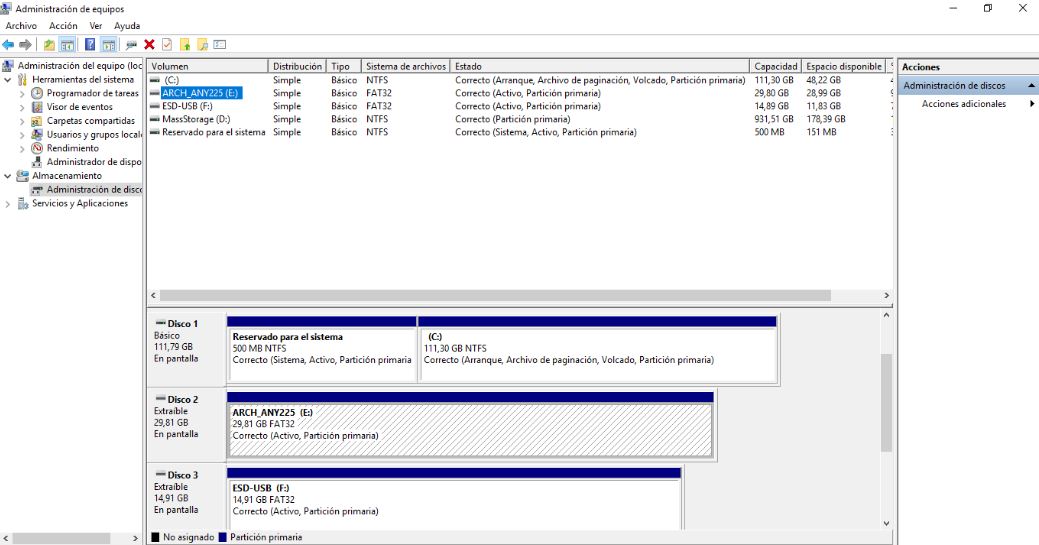The image size is (1039, 545).
Task: Sort by Capacidad column header
Action: tap(776, 67)
